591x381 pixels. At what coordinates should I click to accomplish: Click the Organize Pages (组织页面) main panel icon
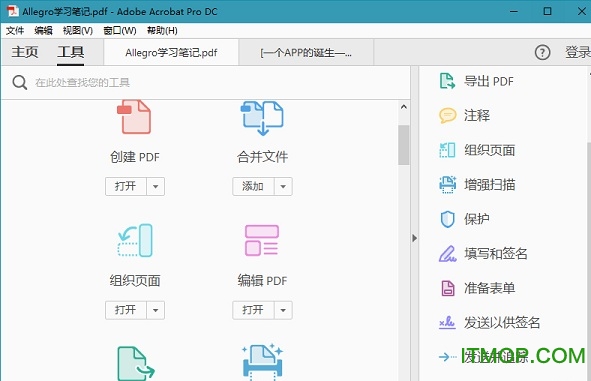click(x=135, y=240)
